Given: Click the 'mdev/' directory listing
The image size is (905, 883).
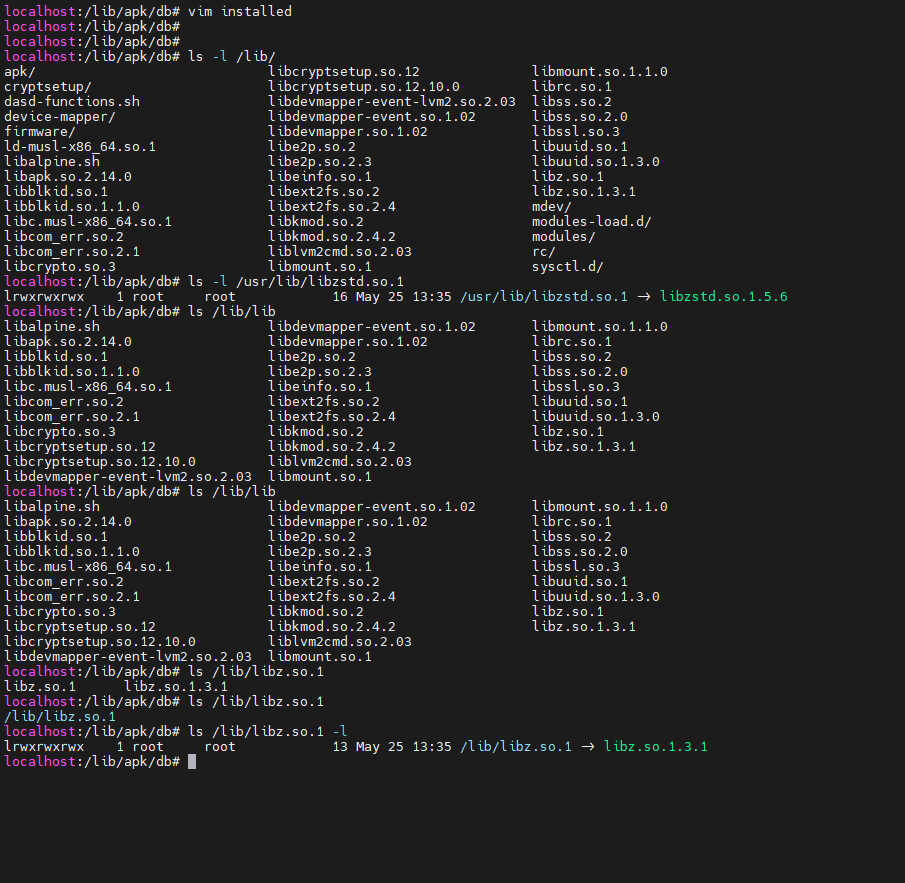Looking at the screenshot, I should [552, 207].
